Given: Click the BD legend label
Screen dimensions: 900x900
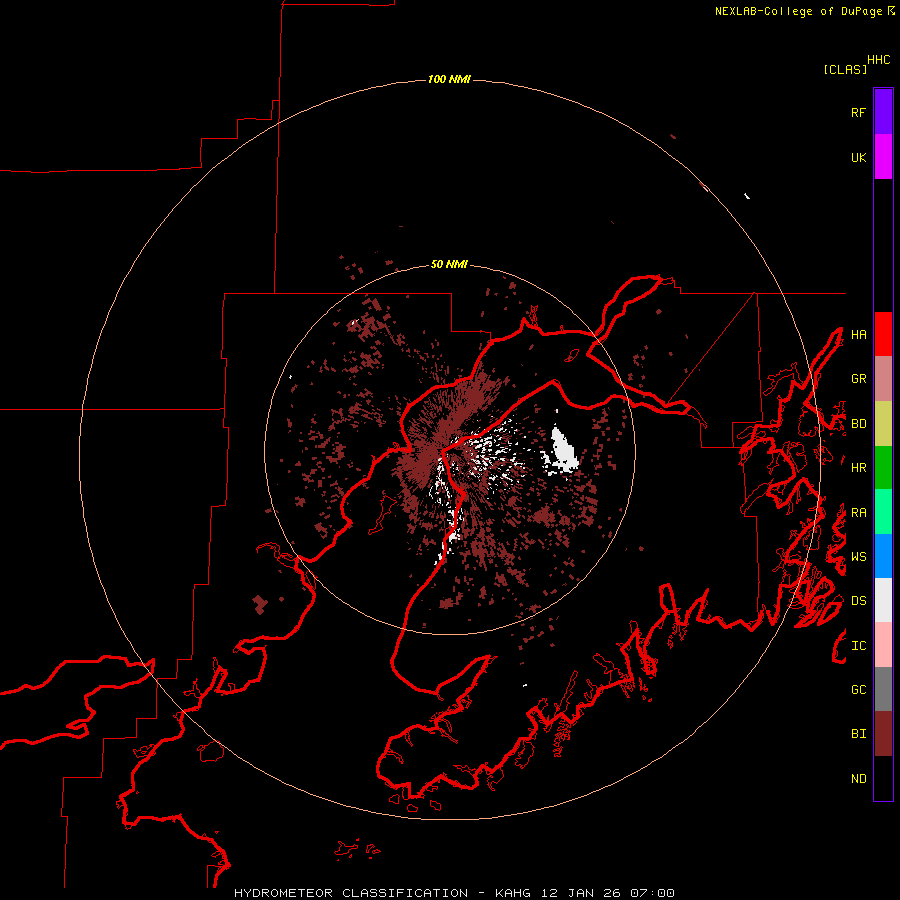Looking at the screenshot, I should 859,424.
